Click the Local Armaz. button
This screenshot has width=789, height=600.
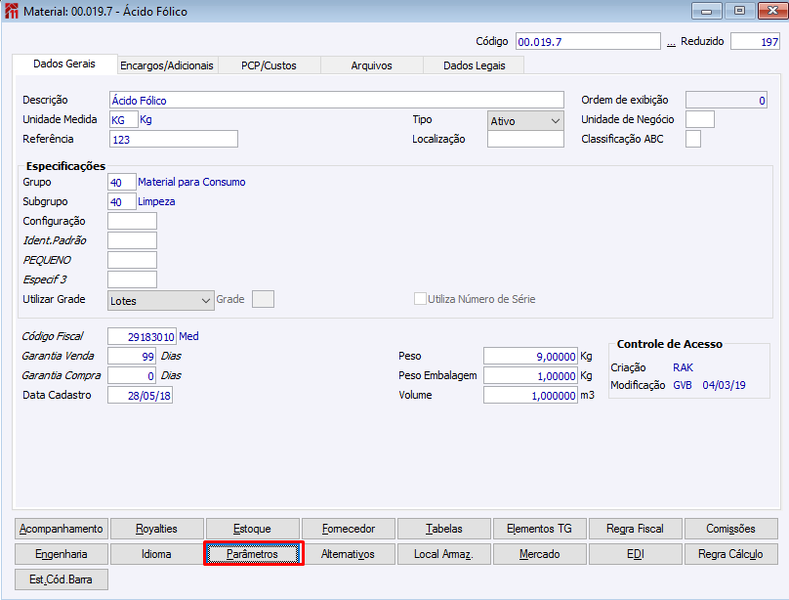[444, 554]
